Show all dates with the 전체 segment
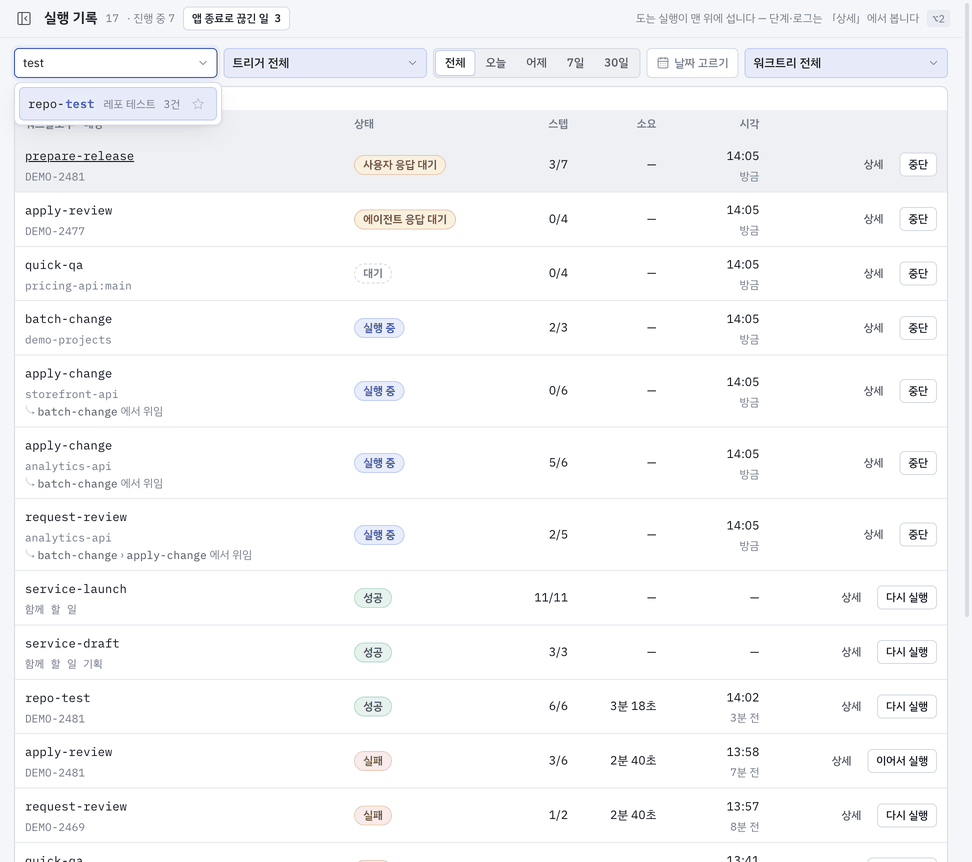 click(455, 63)
